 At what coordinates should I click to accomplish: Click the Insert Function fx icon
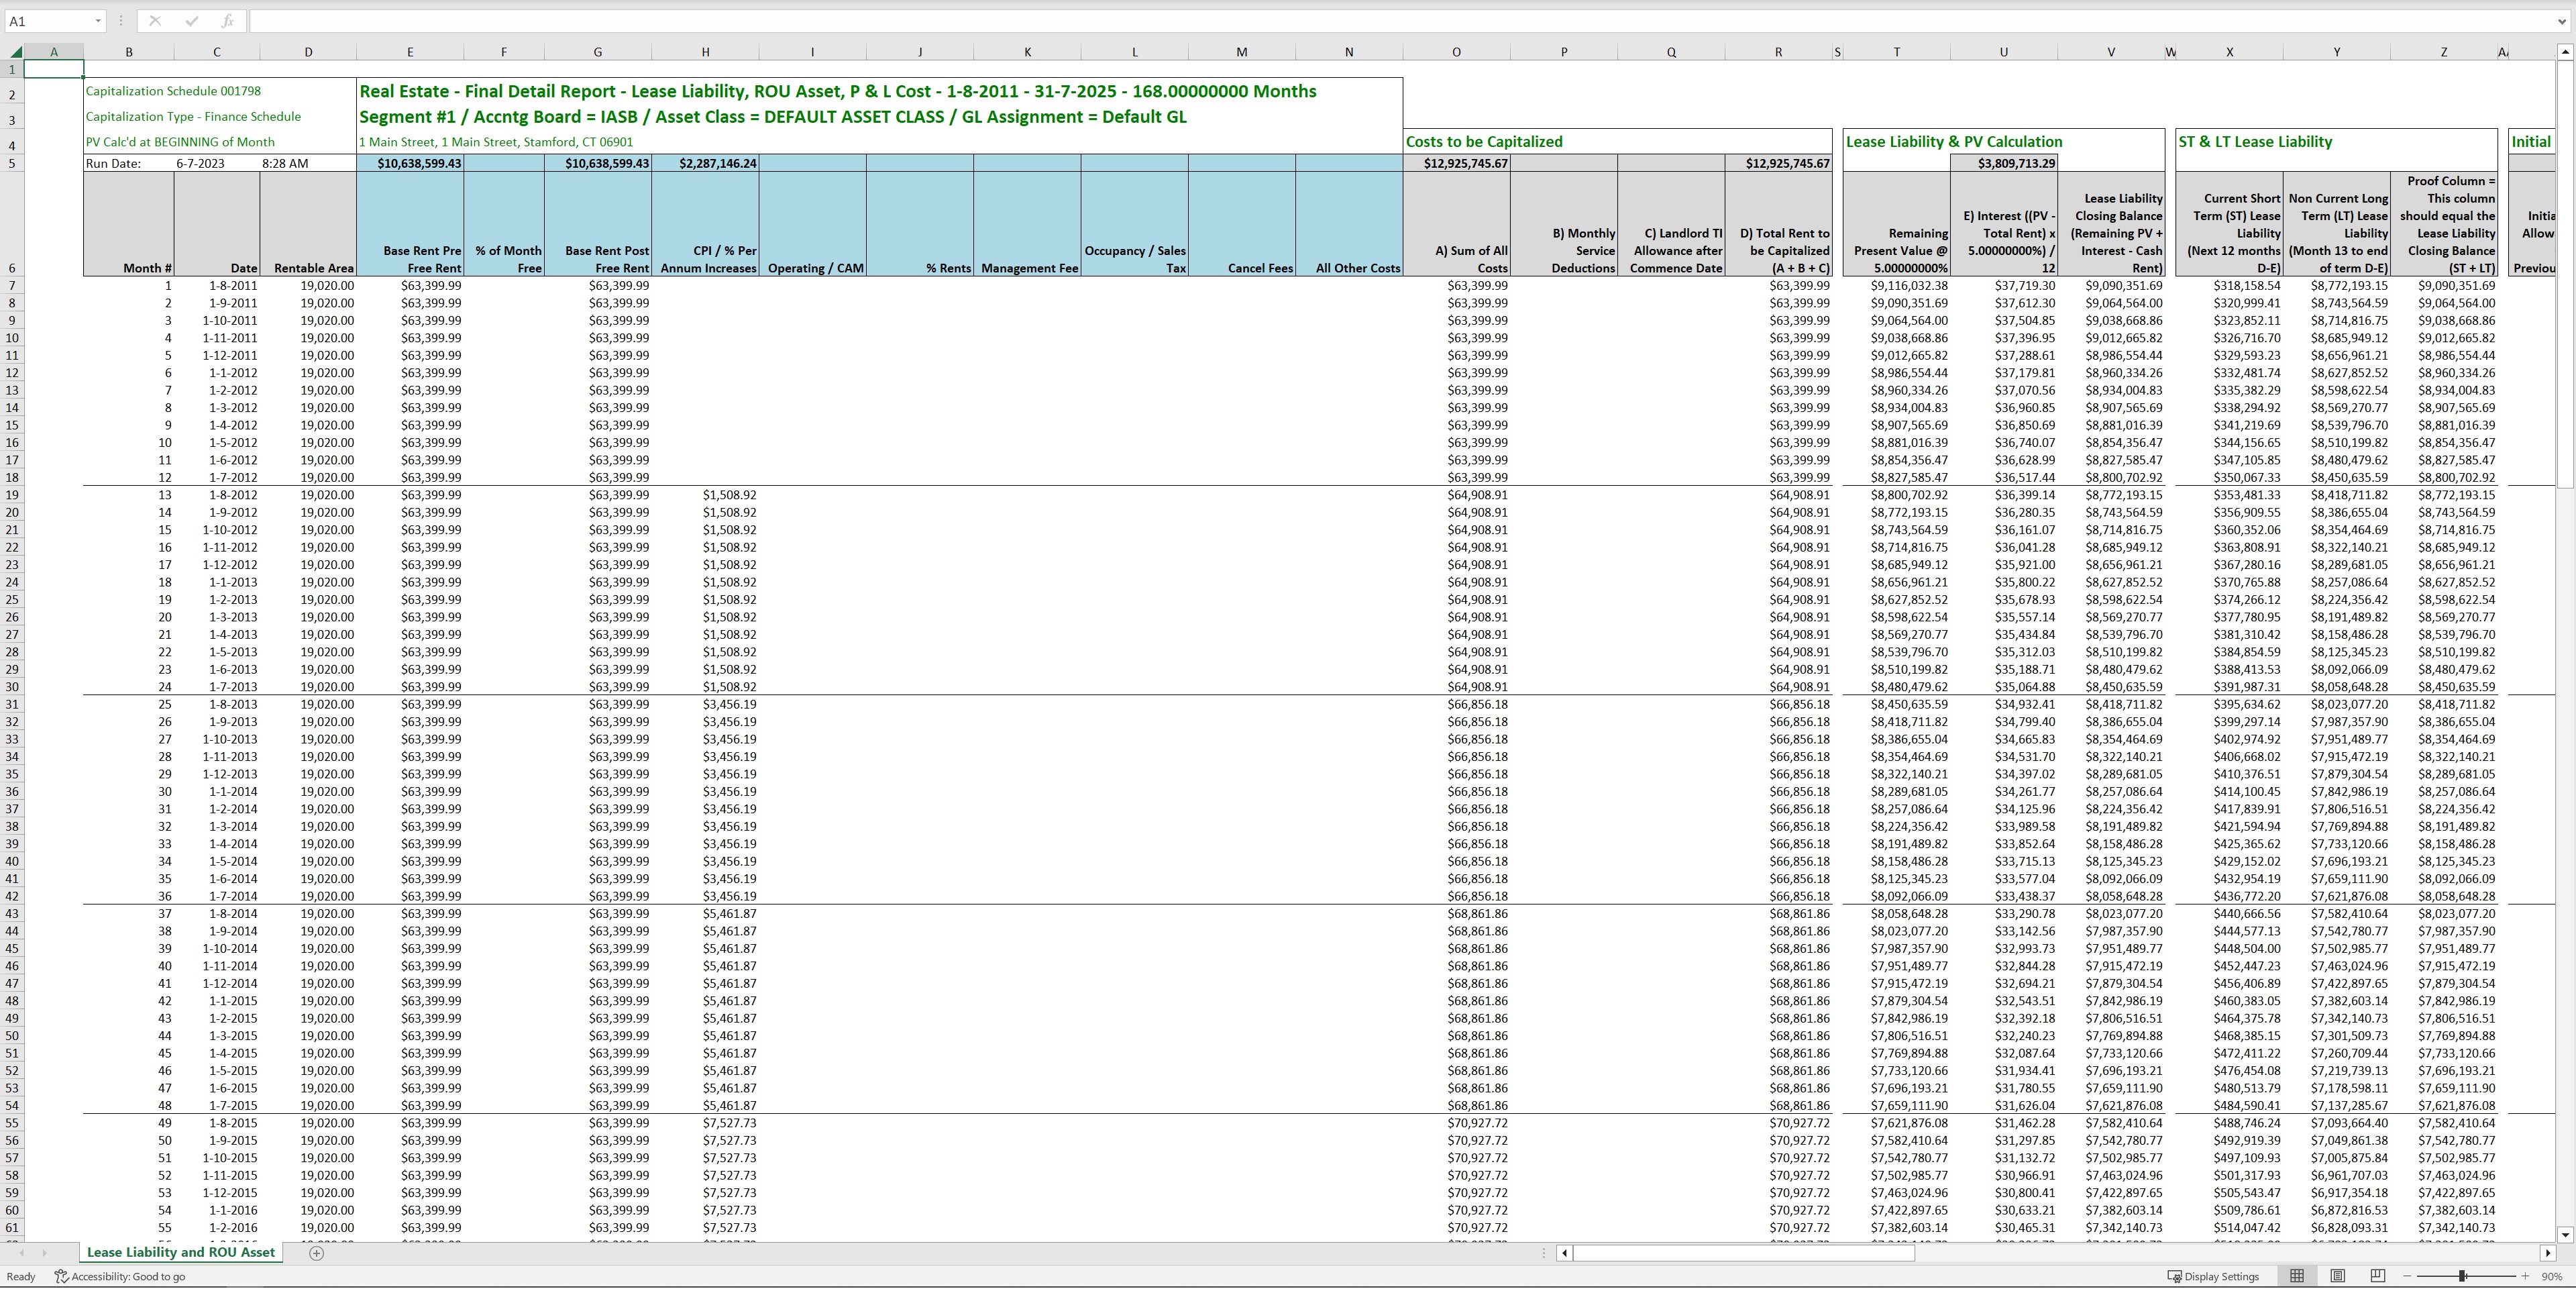click(x=227, y=21)
